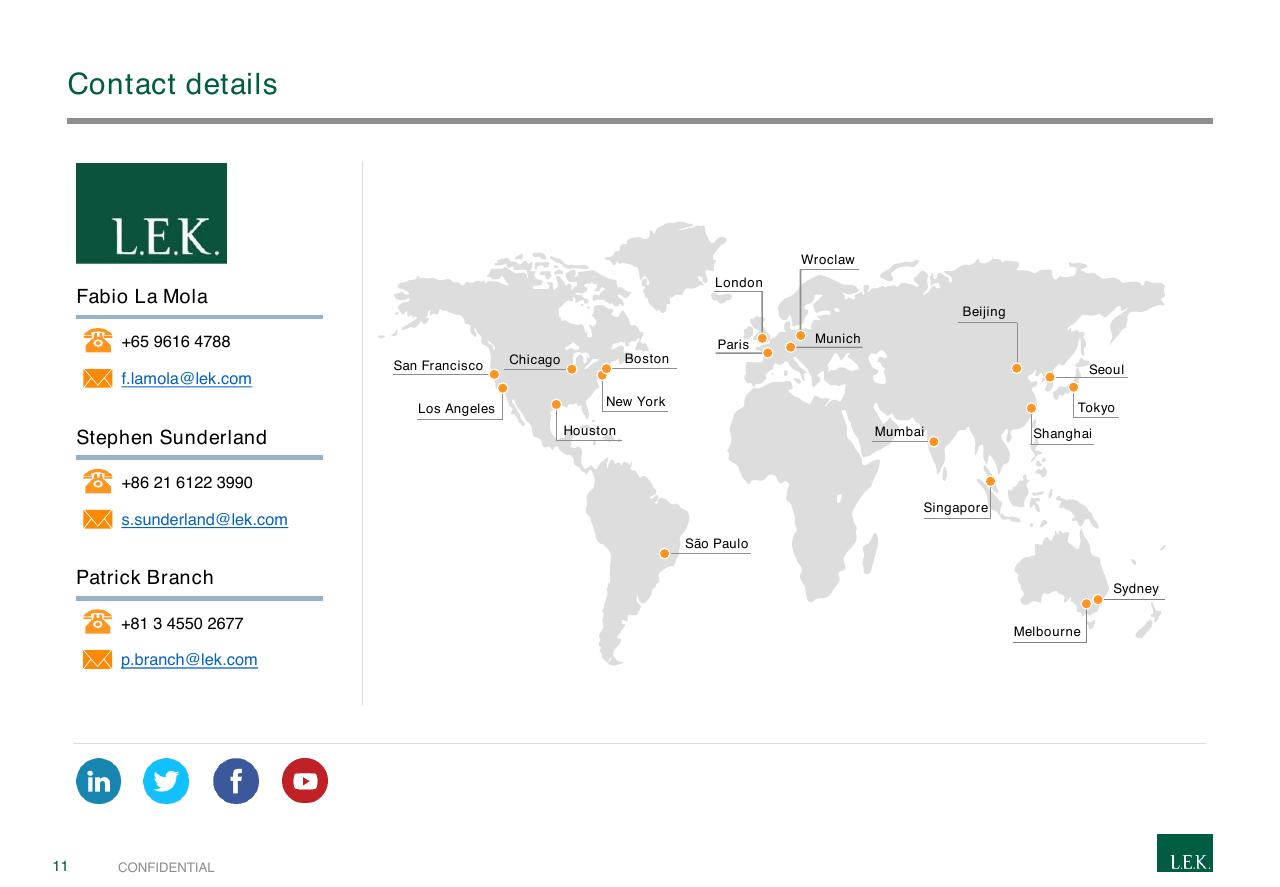Click phone icon next to +81 3 4550 2677

coord(98,621)
